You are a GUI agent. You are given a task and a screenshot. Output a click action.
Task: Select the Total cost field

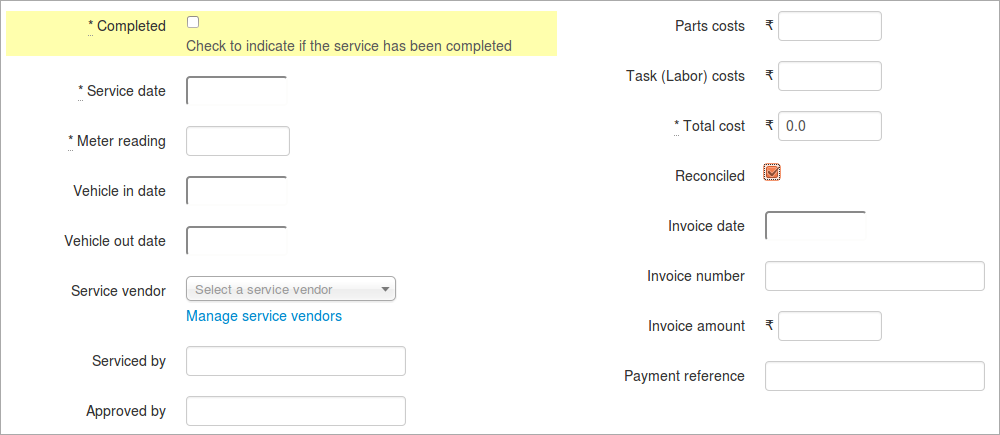click(830, 126)
